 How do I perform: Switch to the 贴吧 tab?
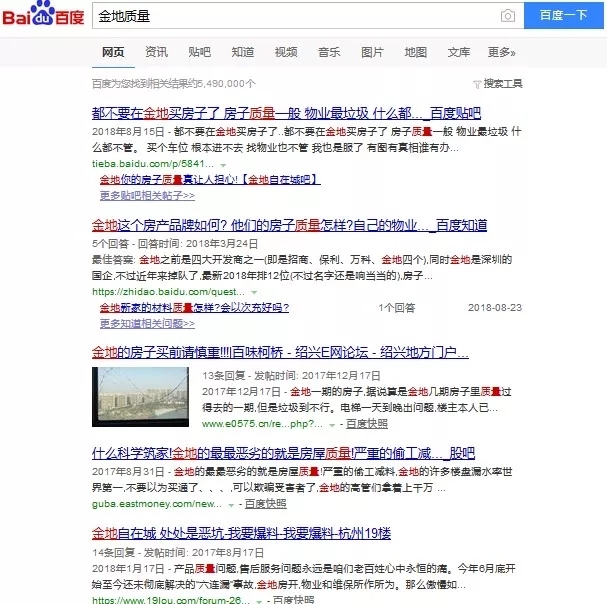point(199,52)
